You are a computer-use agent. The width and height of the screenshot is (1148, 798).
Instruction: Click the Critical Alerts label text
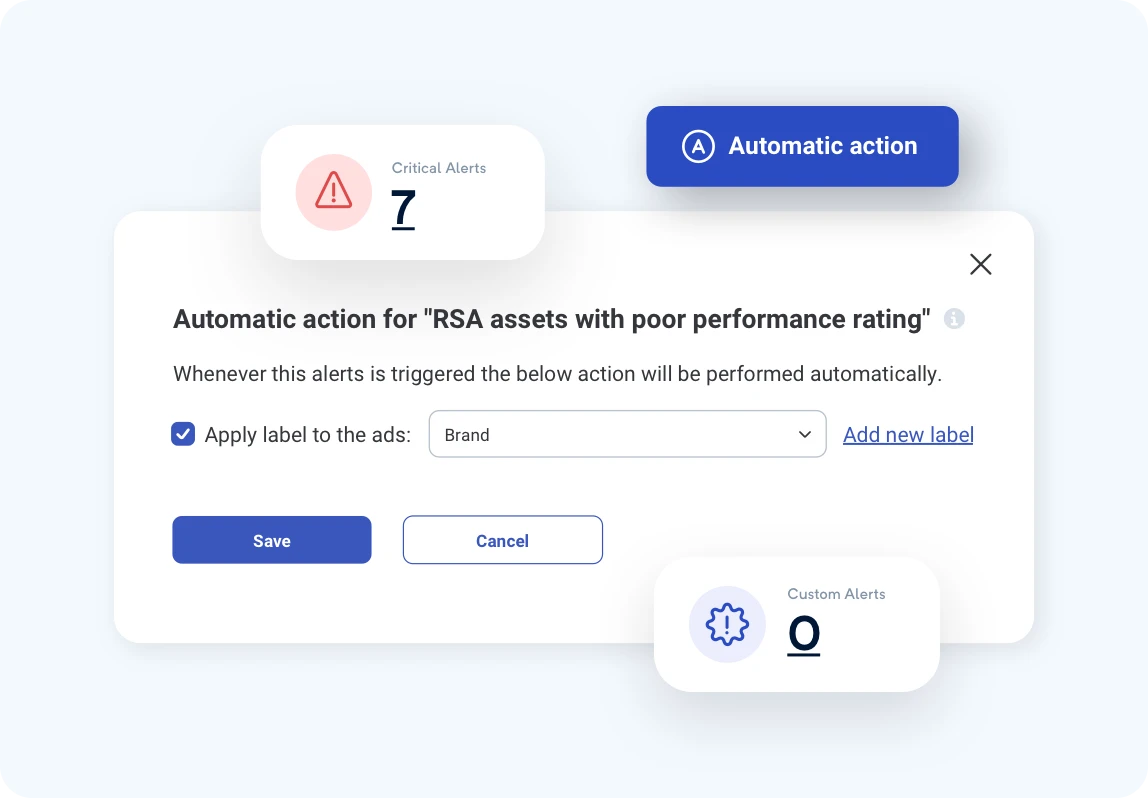pyautogui.click(x=439, y=168)
